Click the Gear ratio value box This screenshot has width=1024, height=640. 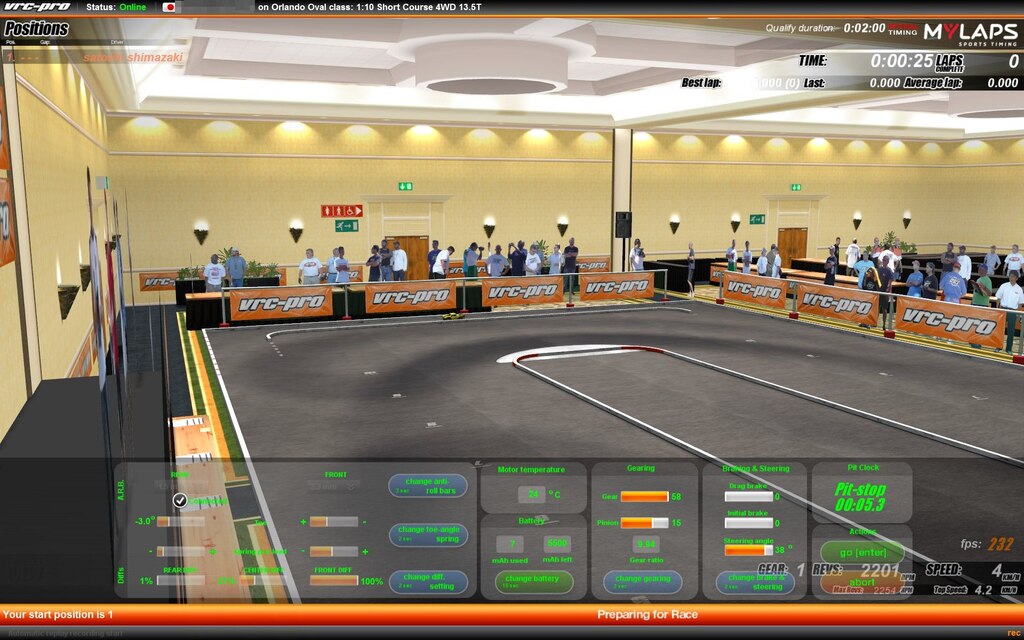click(646, 545)
